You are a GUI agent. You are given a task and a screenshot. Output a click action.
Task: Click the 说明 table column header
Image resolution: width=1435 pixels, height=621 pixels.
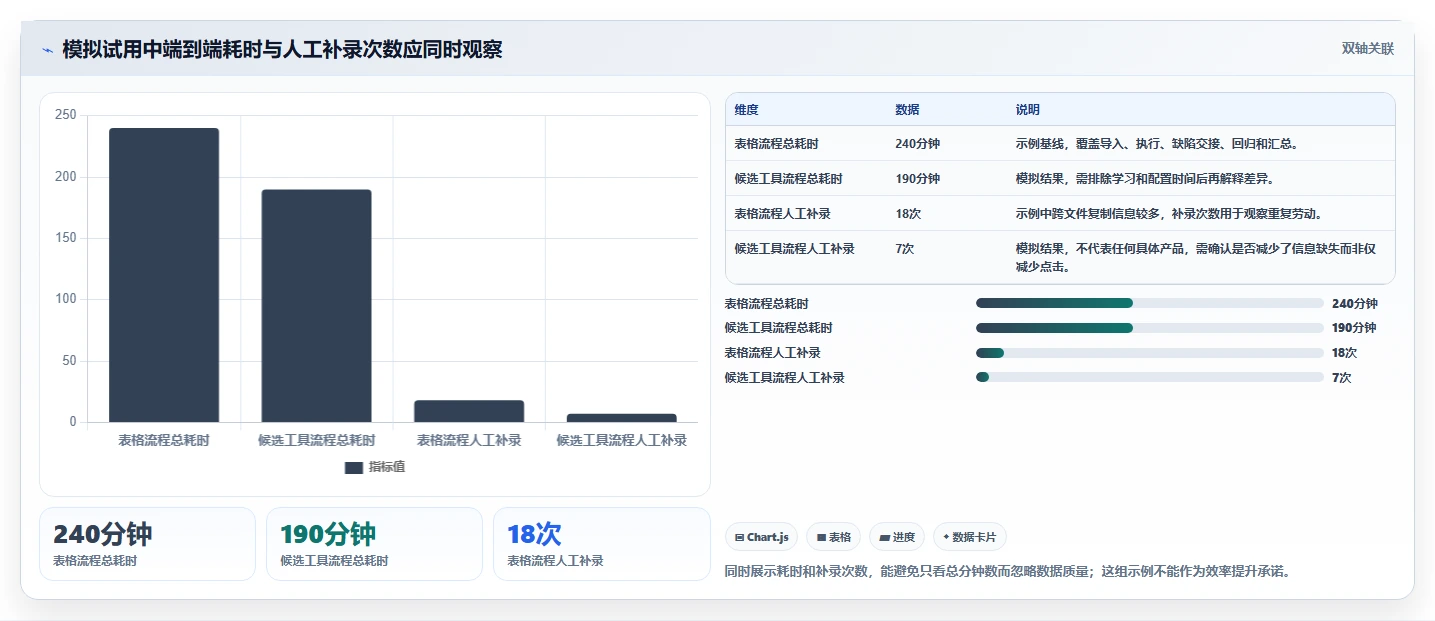pos(1027,110)
